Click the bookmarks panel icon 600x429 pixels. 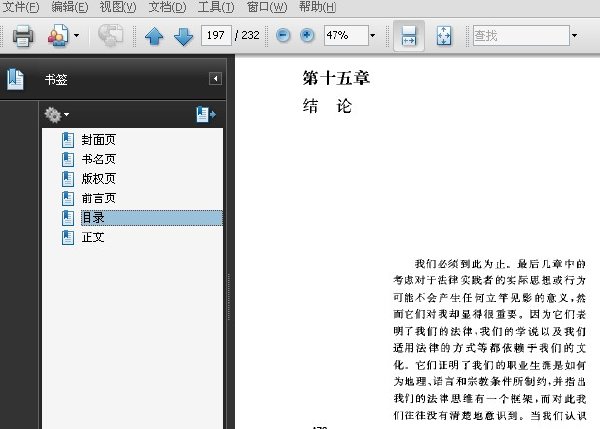15,79
